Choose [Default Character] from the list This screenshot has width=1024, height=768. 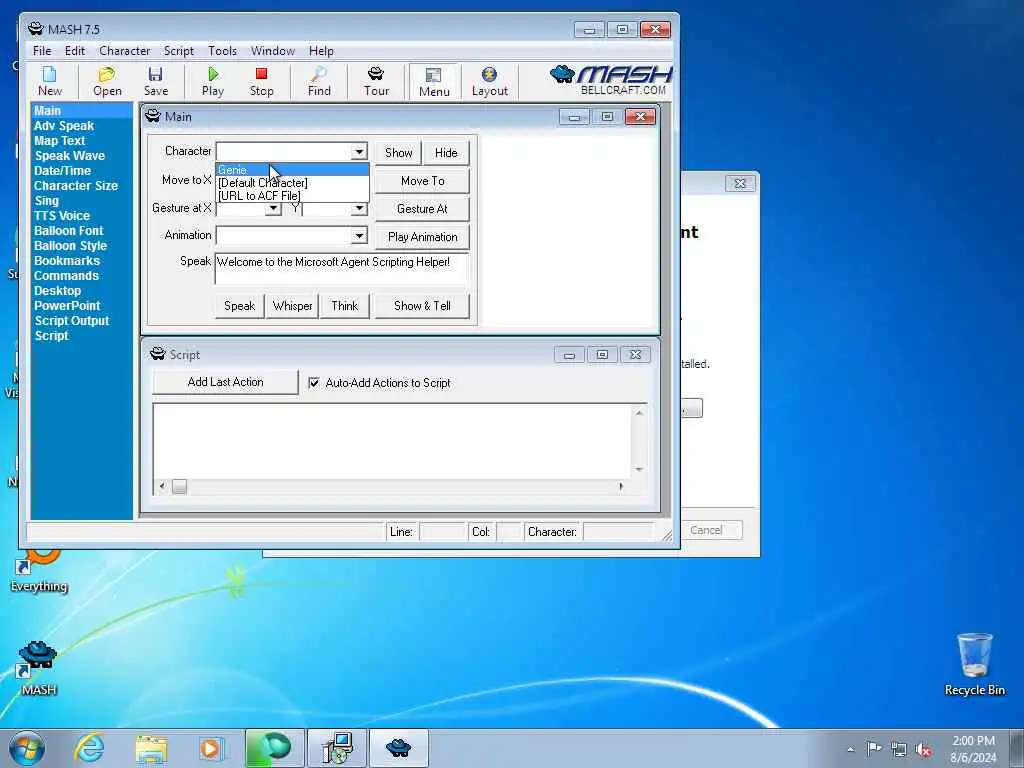(293, 183)
